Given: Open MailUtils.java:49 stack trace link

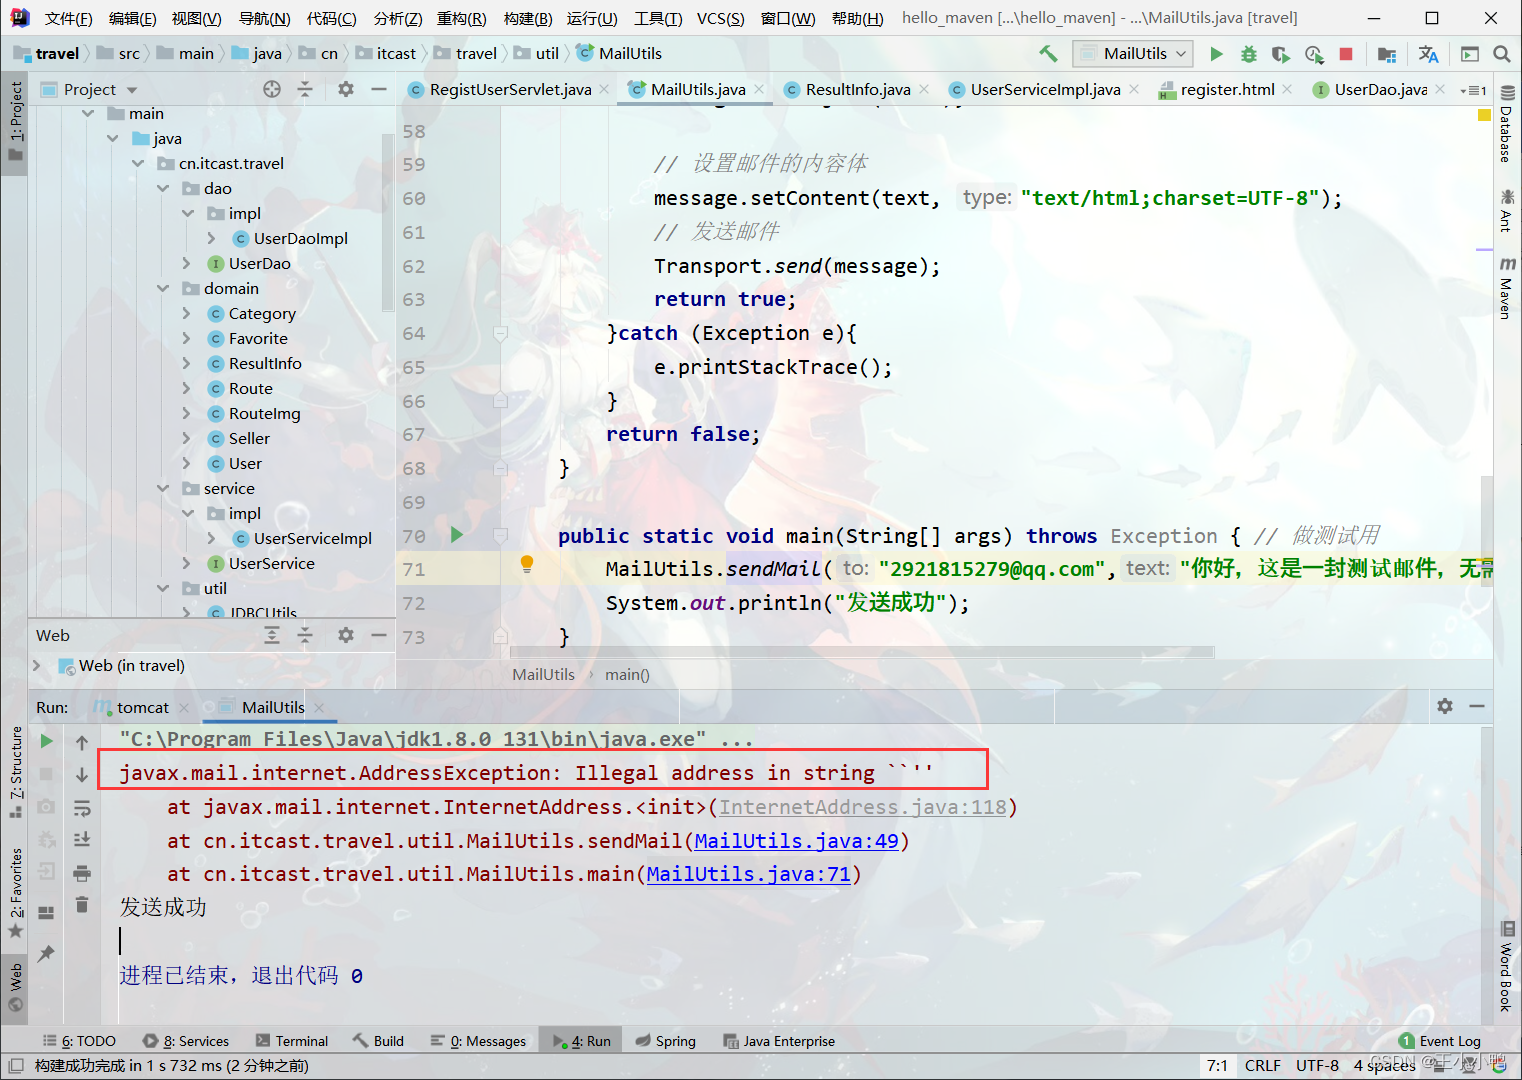Looking at the screenshot, I should [796, 841].
